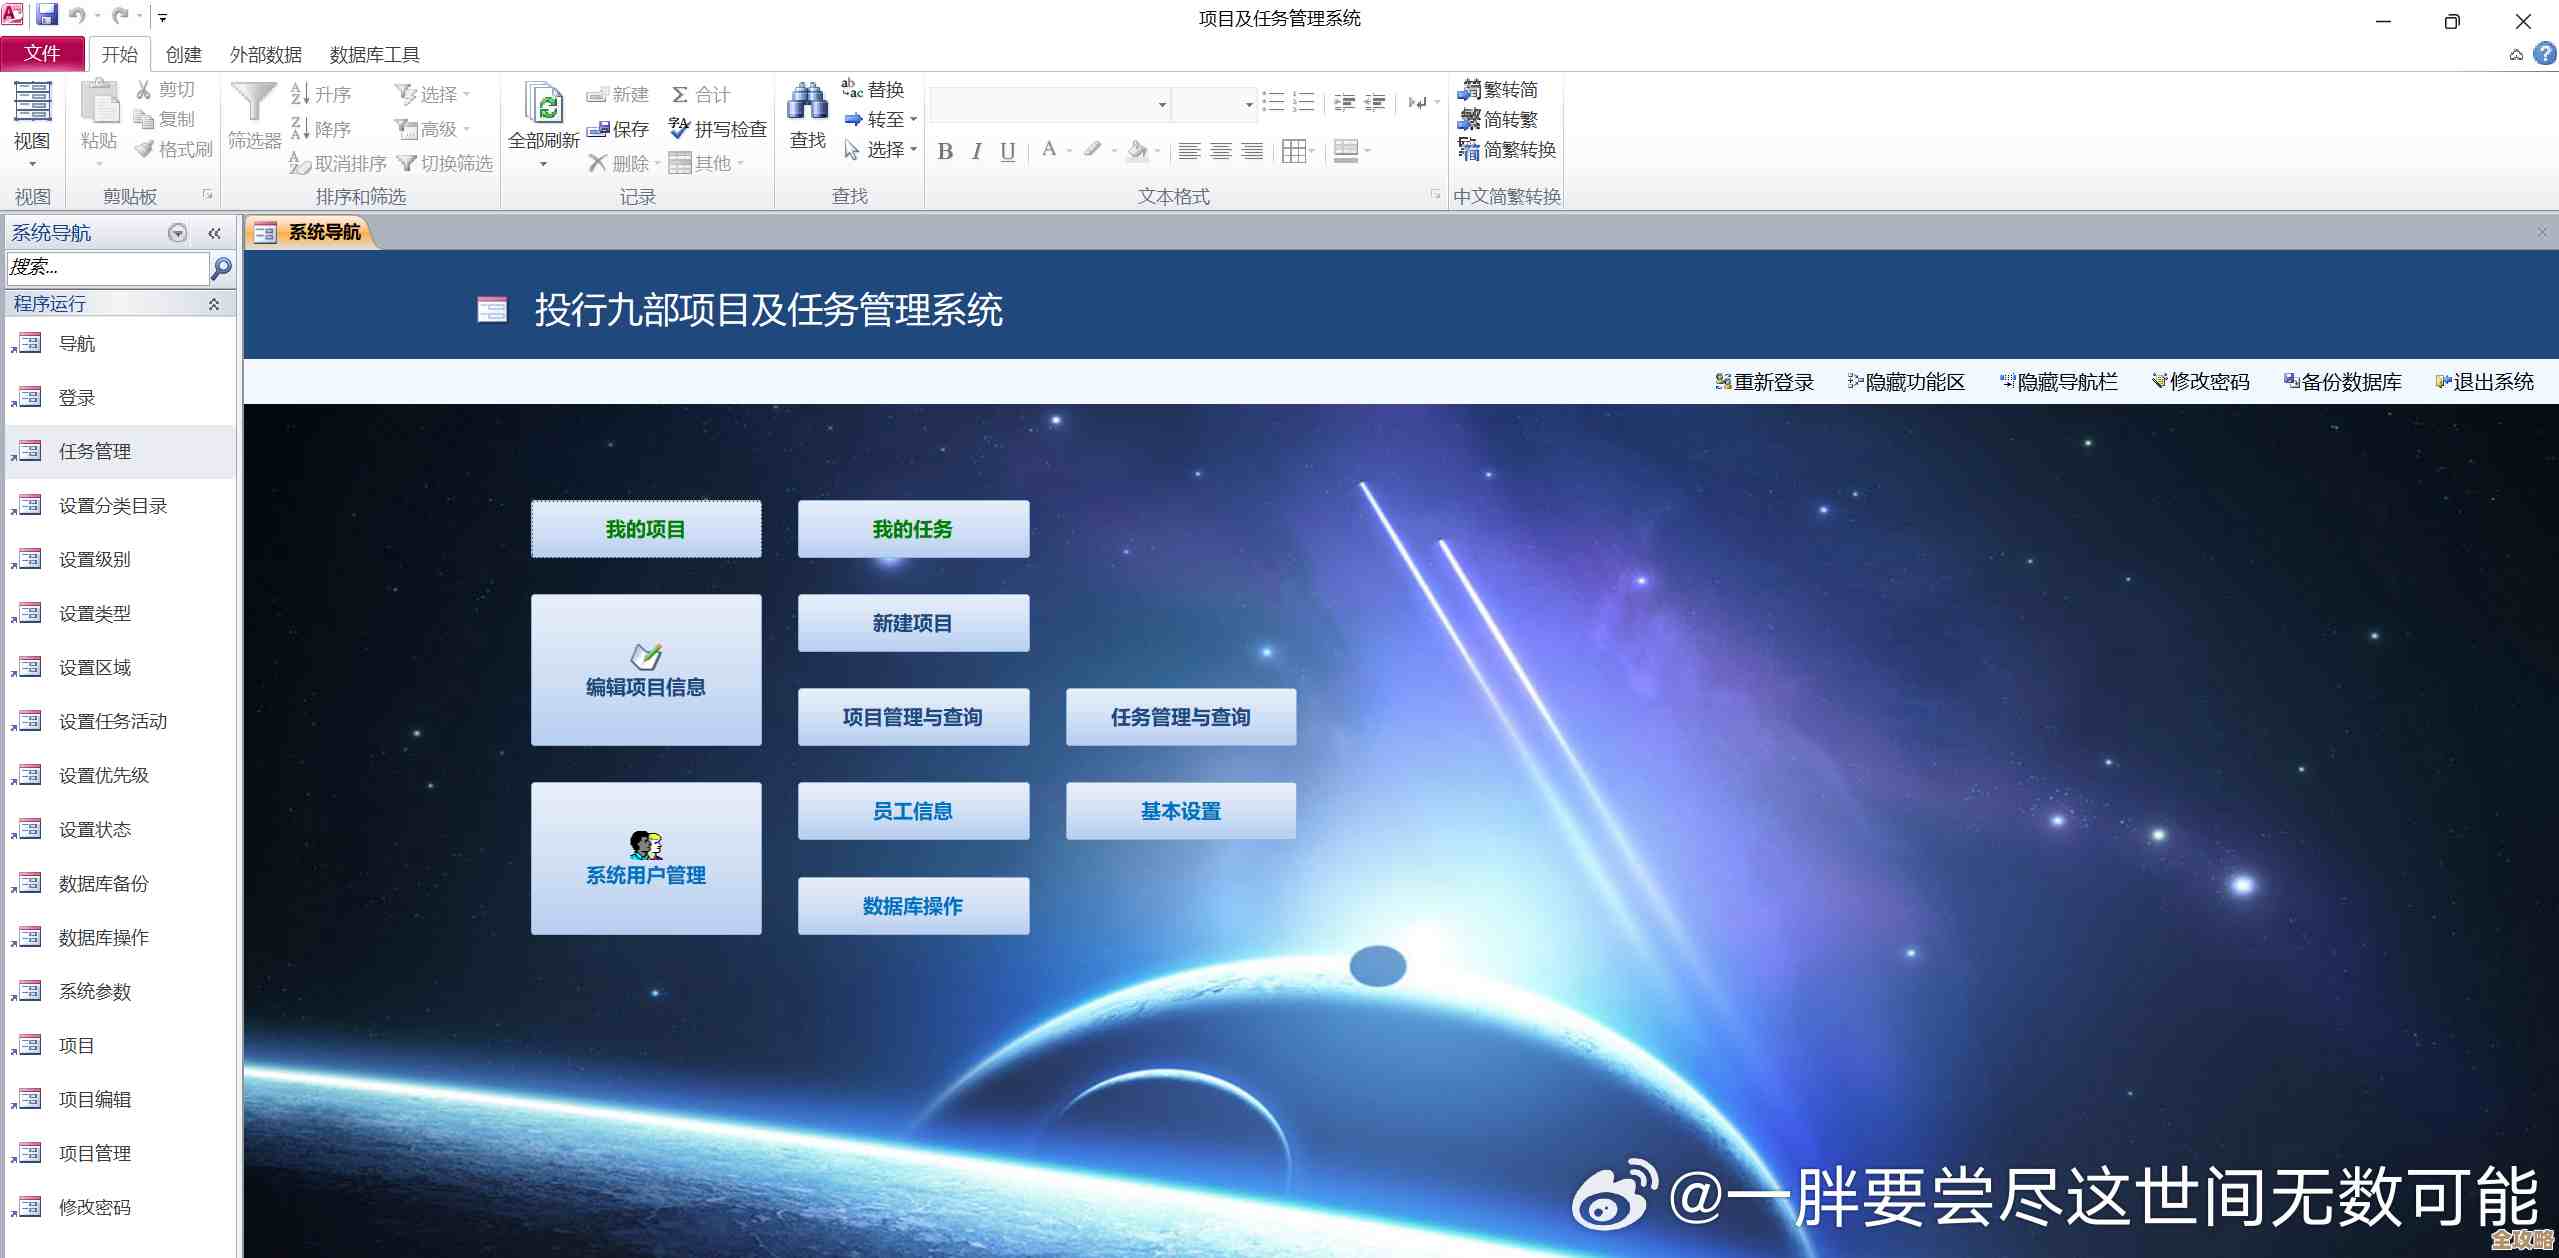Open the 系统导航 pane dropdown menu
This screenshot has width=2559, height=1258.
pyautogui.click(x=176, y=233)
